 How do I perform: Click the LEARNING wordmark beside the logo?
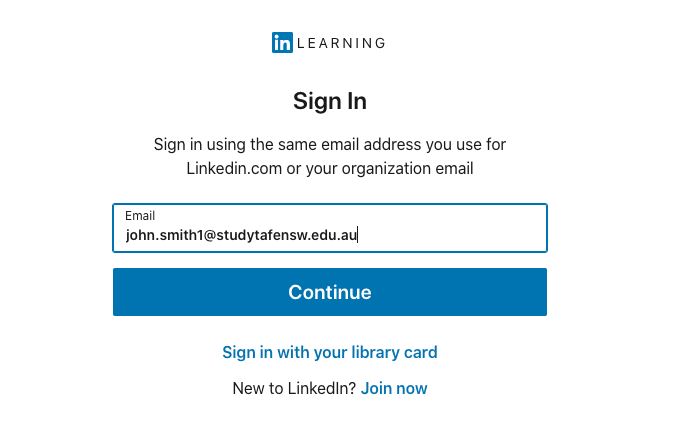point(341,43)
